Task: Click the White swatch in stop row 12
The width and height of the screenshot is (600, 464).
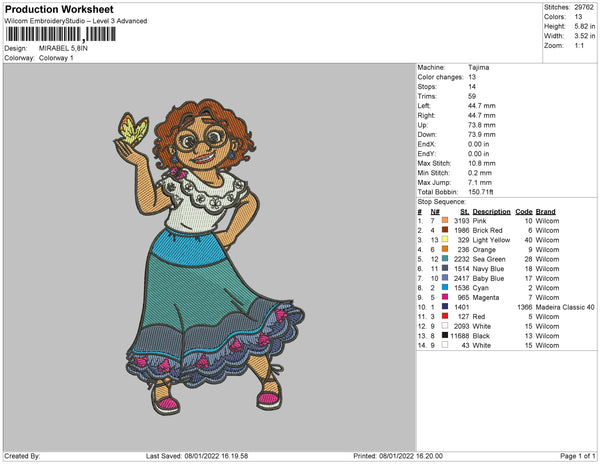Action: [x=445, y=326]
